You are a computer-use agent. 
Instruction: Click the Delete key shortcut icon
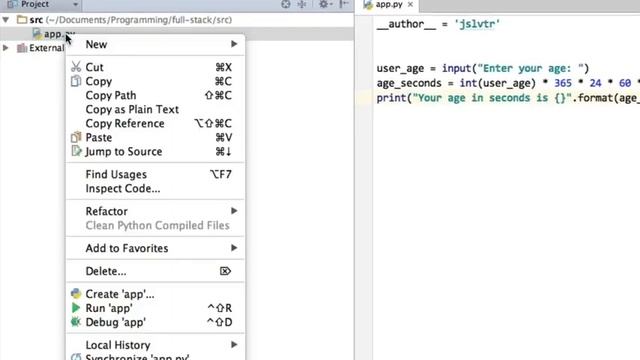pyautogui.click(x=225, y=271)
